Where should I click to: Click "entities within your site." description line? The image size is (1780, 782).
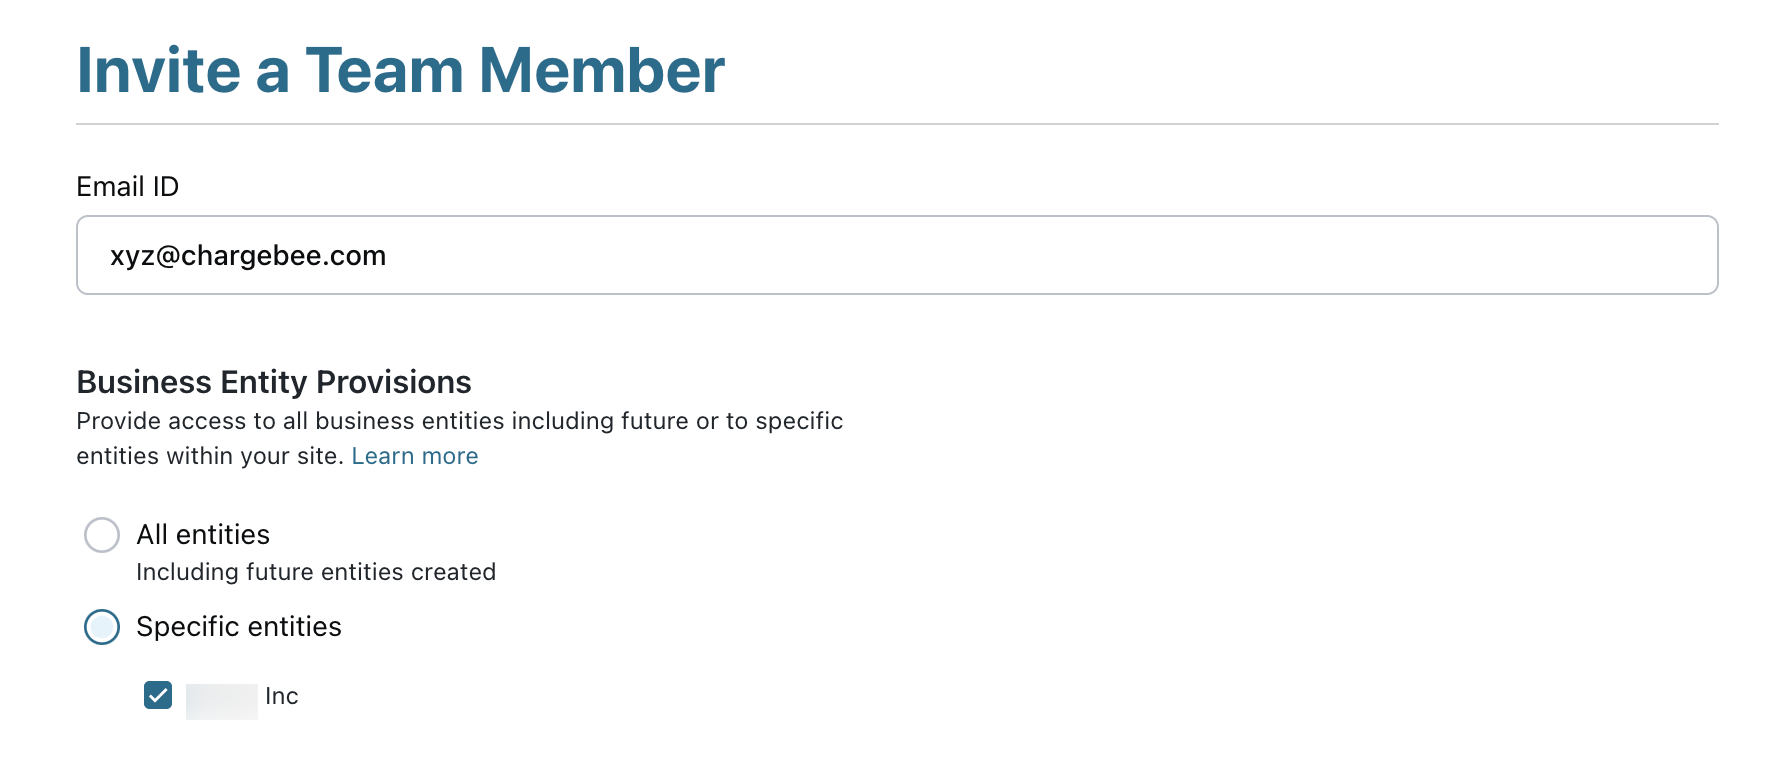tap(210, 456)
